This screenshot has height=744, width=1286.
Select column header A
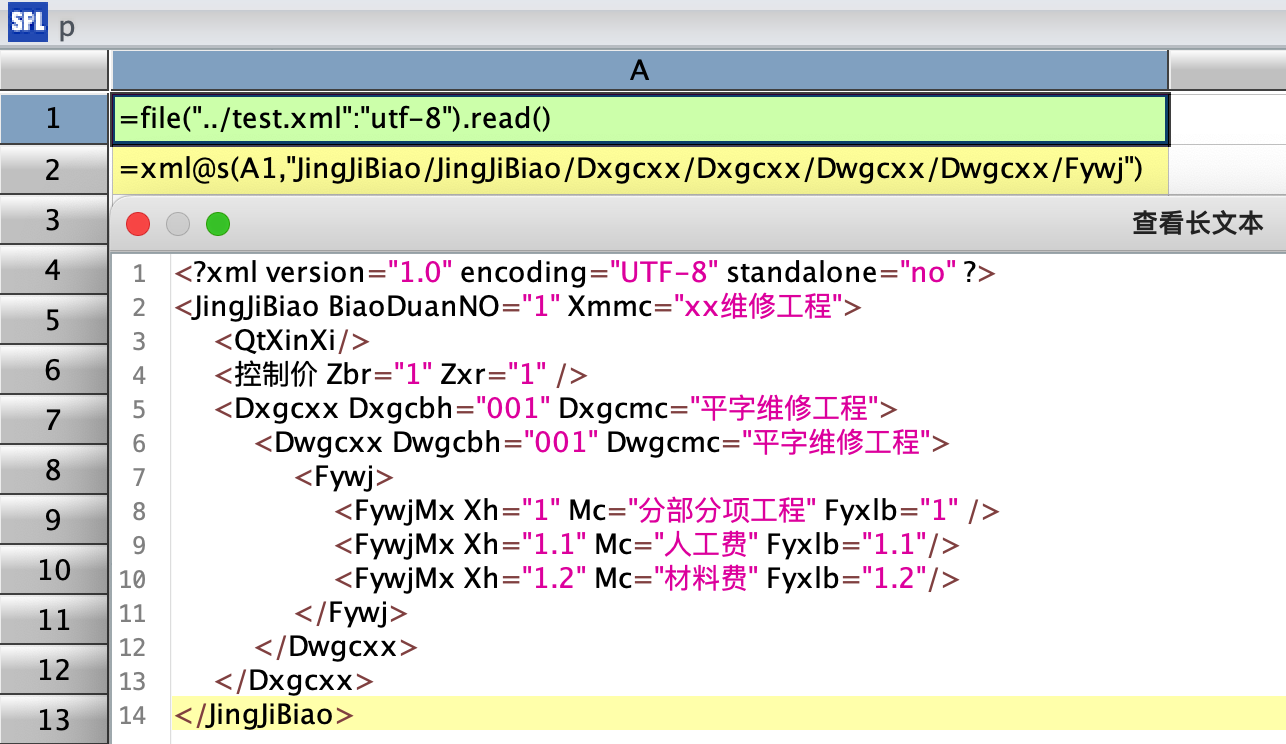[639, 69]
